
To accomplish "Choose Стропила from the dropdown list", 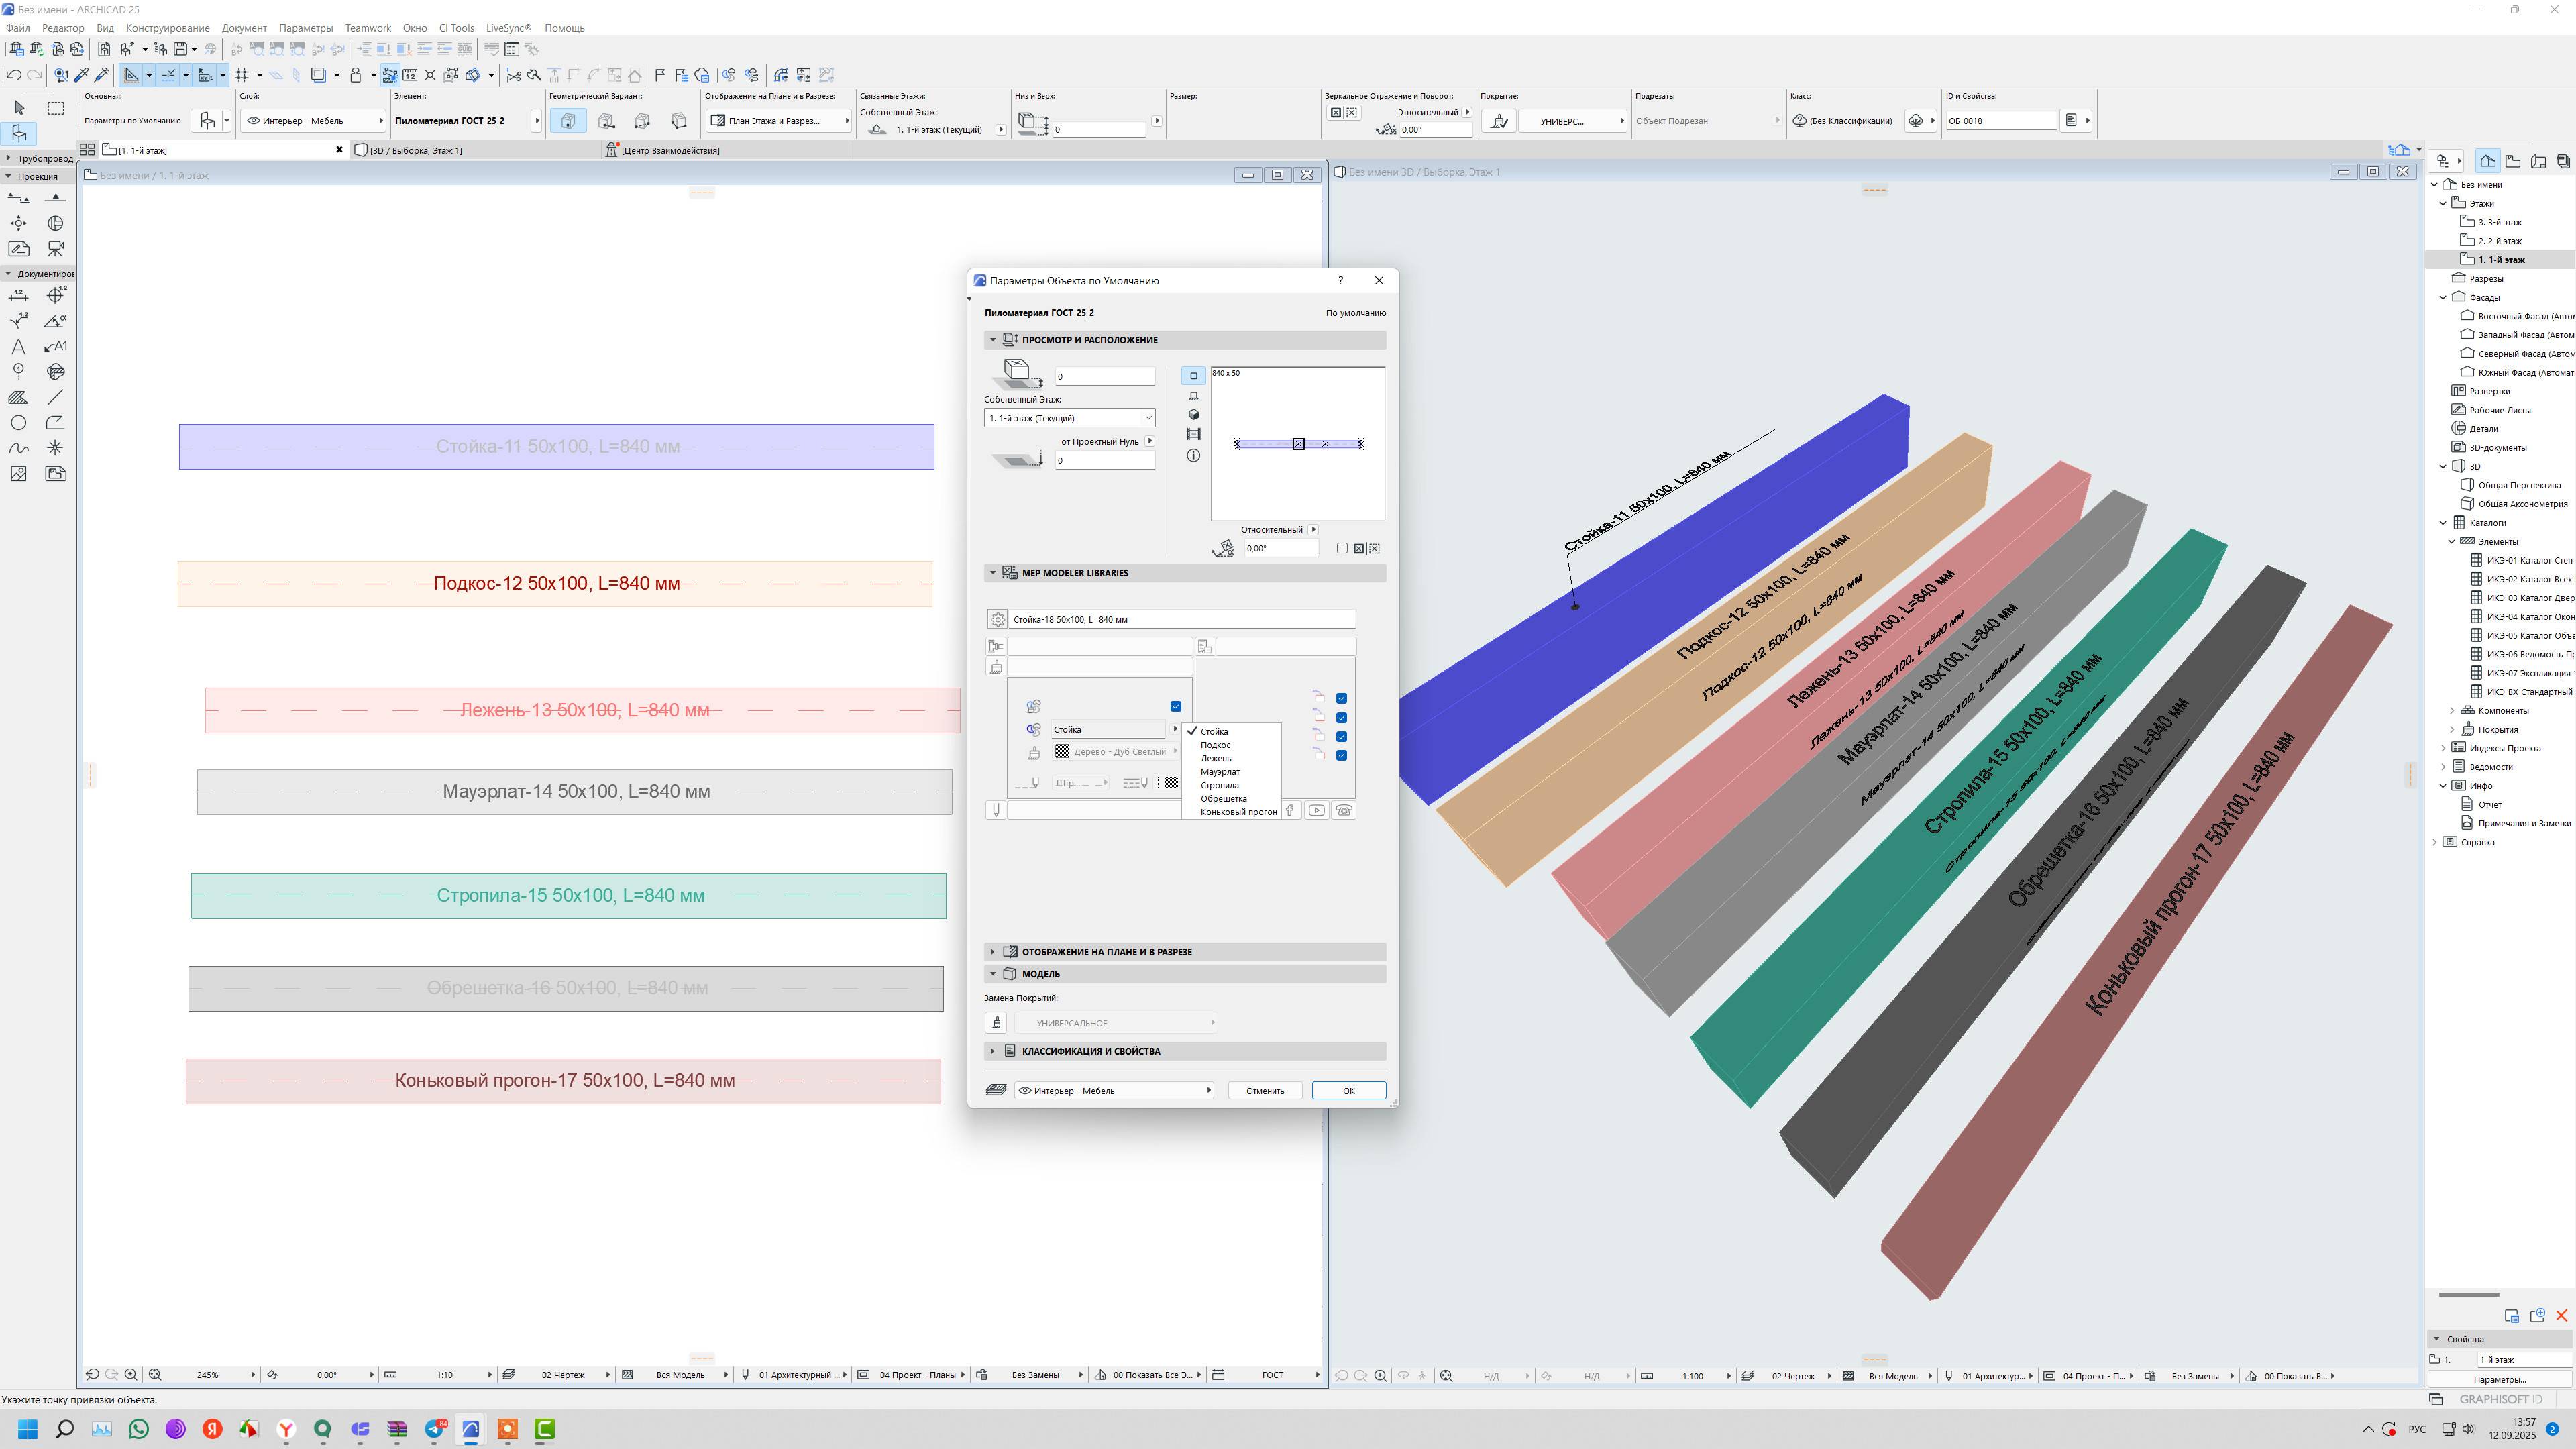I will coord(1219,785).
